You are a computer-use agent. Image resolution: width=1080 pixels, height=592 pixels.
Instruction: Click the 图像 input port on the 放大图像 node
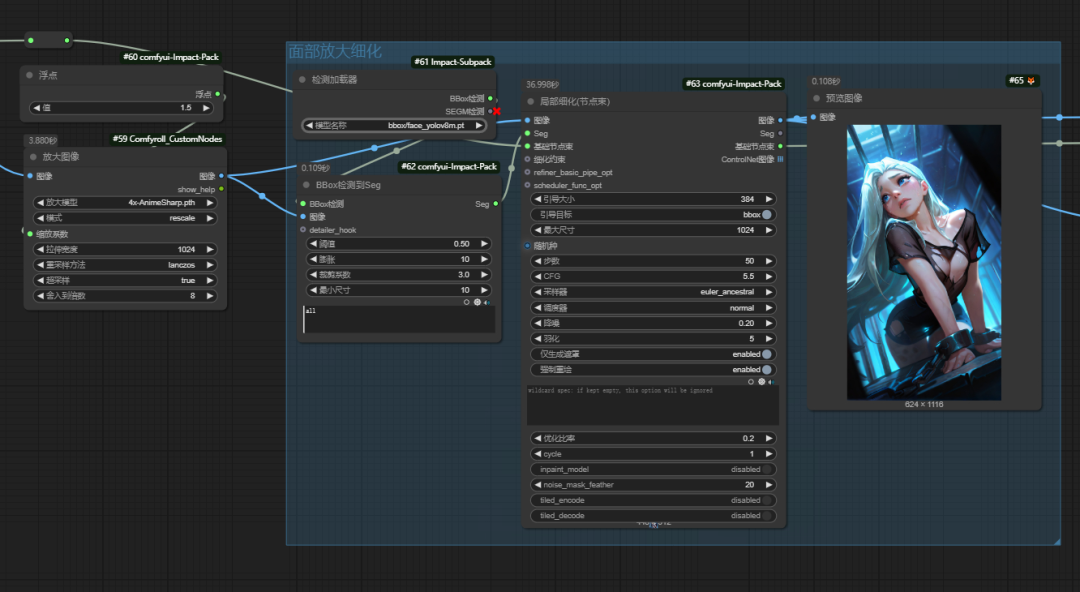click(30, 176)
